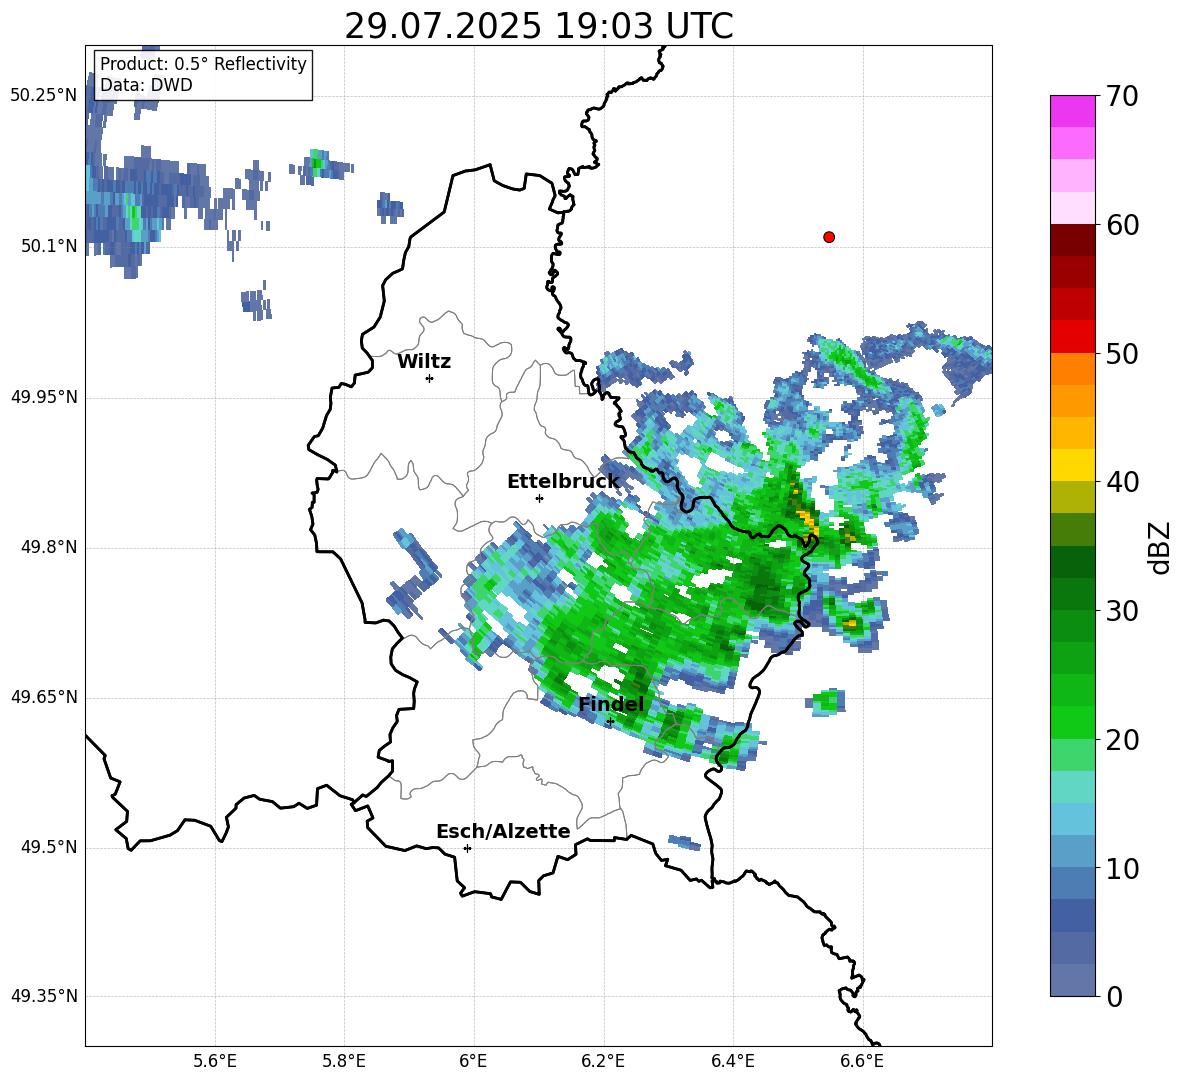Screen dimensions: 1184x1081
Task: Click the 49.95°N latitude label
Action: coord(44,397)
